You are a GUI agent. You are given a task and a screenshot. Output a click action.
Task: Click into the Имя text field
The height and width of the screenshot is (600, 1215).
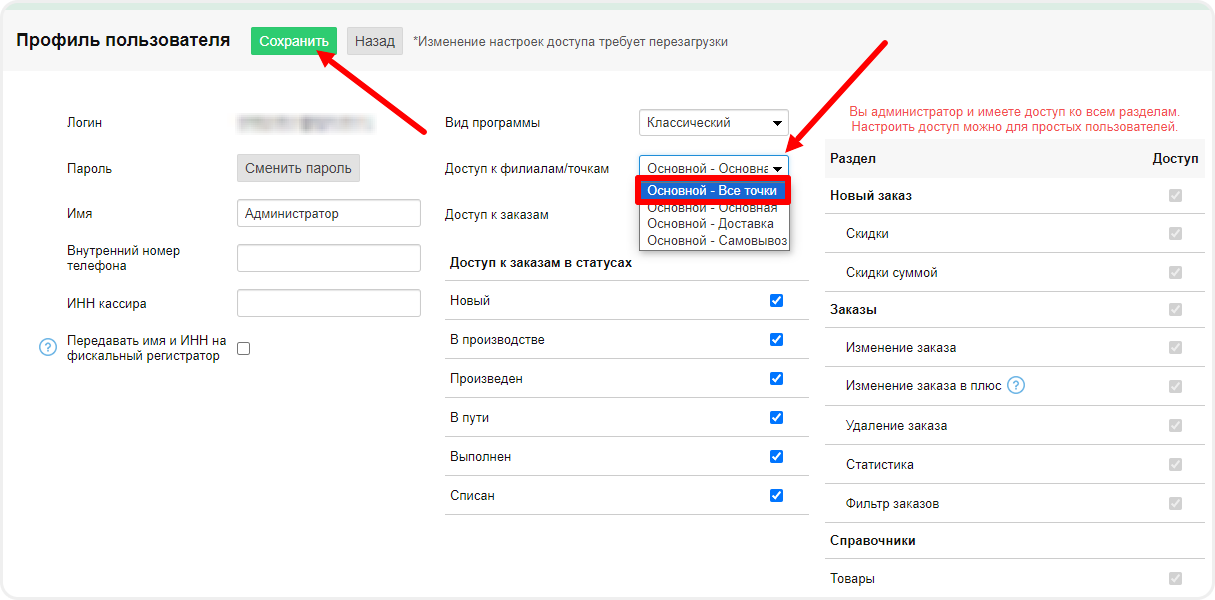[329, 214]
